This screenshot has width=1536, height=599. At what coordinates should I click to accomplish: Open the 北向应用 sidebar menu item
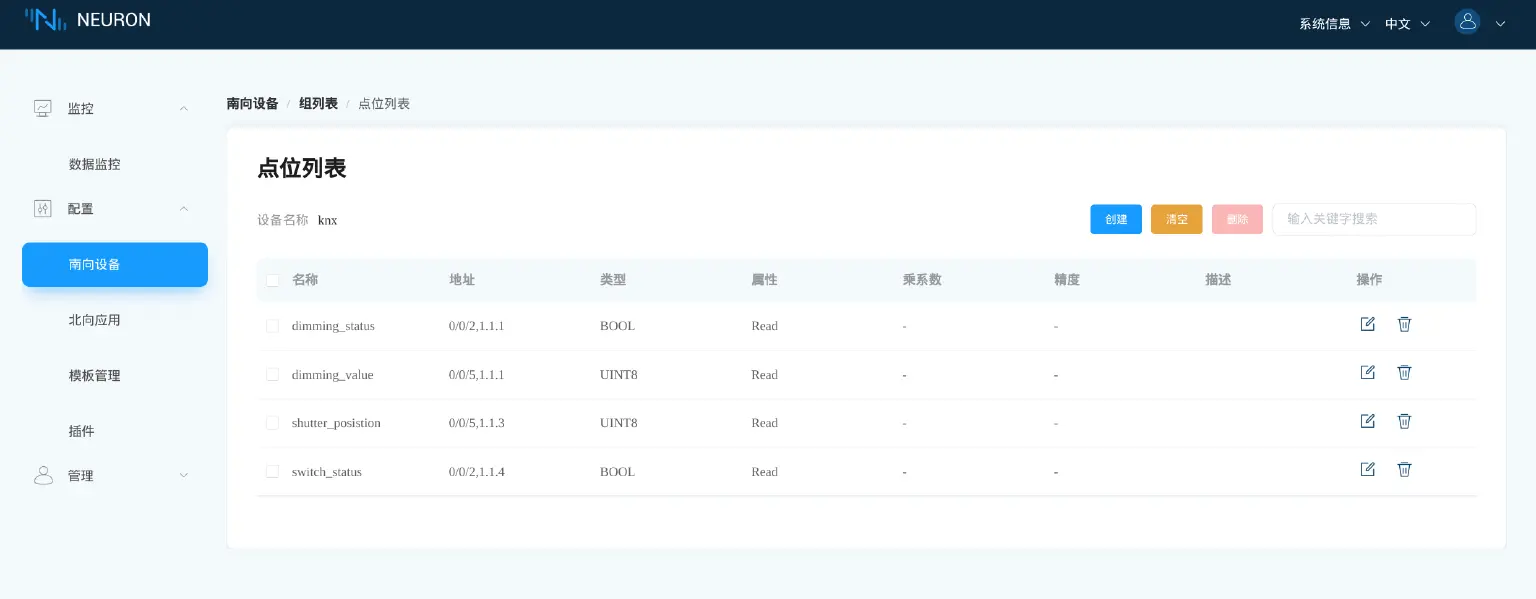[x=95, y=320]
